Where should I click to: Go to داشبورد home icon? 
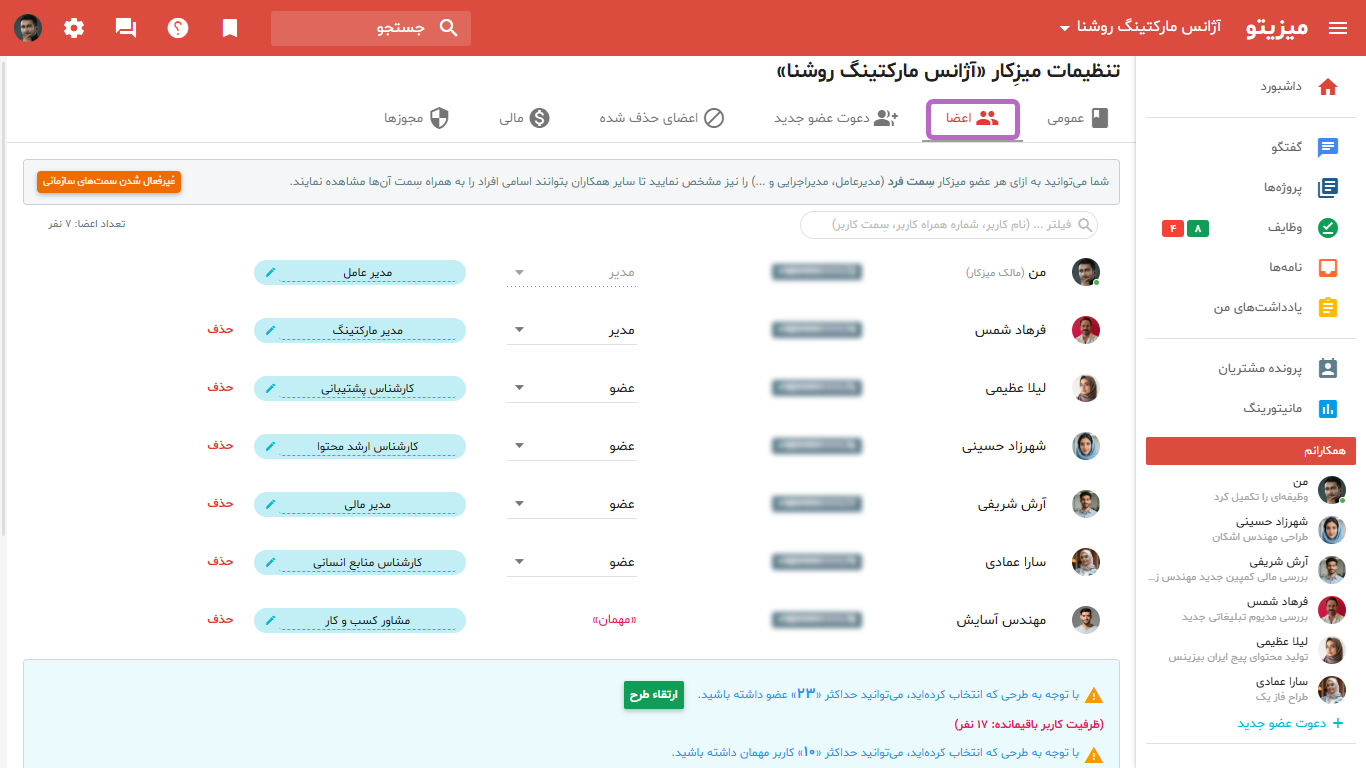[x=1328, y=87]
